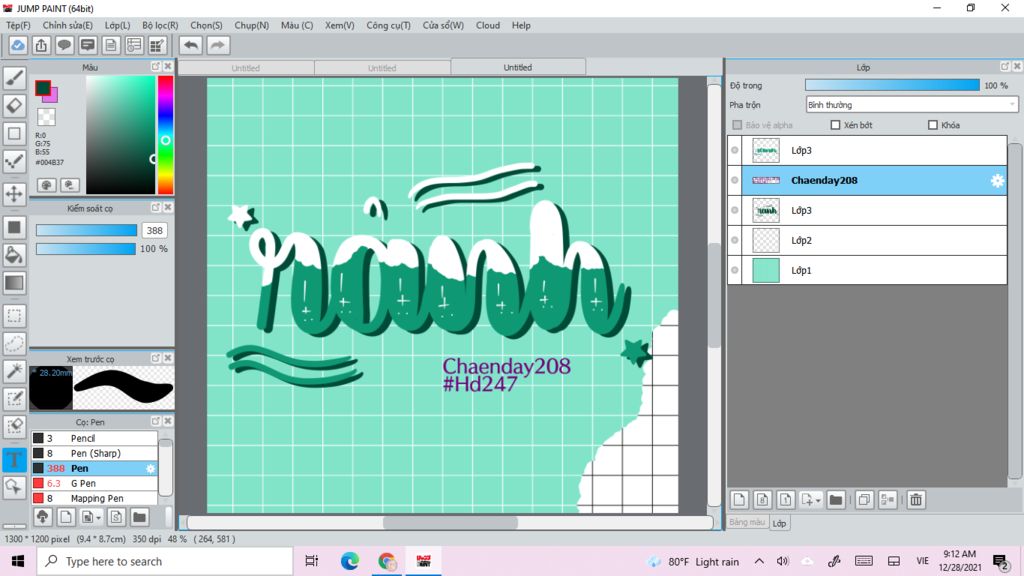Open the add-layer dropdown arrow in Lớp panel
This screenshot has height=576, width=1024.
point(818,500)
